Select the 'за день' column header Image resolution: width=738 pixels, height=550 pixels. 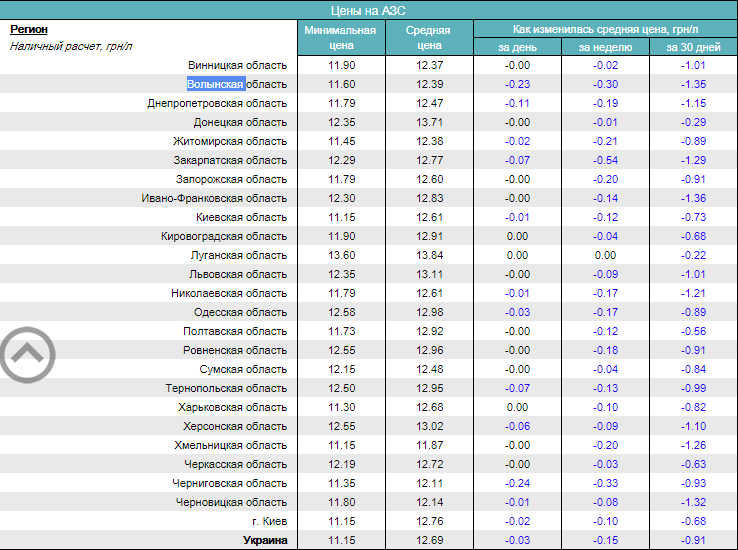coord(517,47)
